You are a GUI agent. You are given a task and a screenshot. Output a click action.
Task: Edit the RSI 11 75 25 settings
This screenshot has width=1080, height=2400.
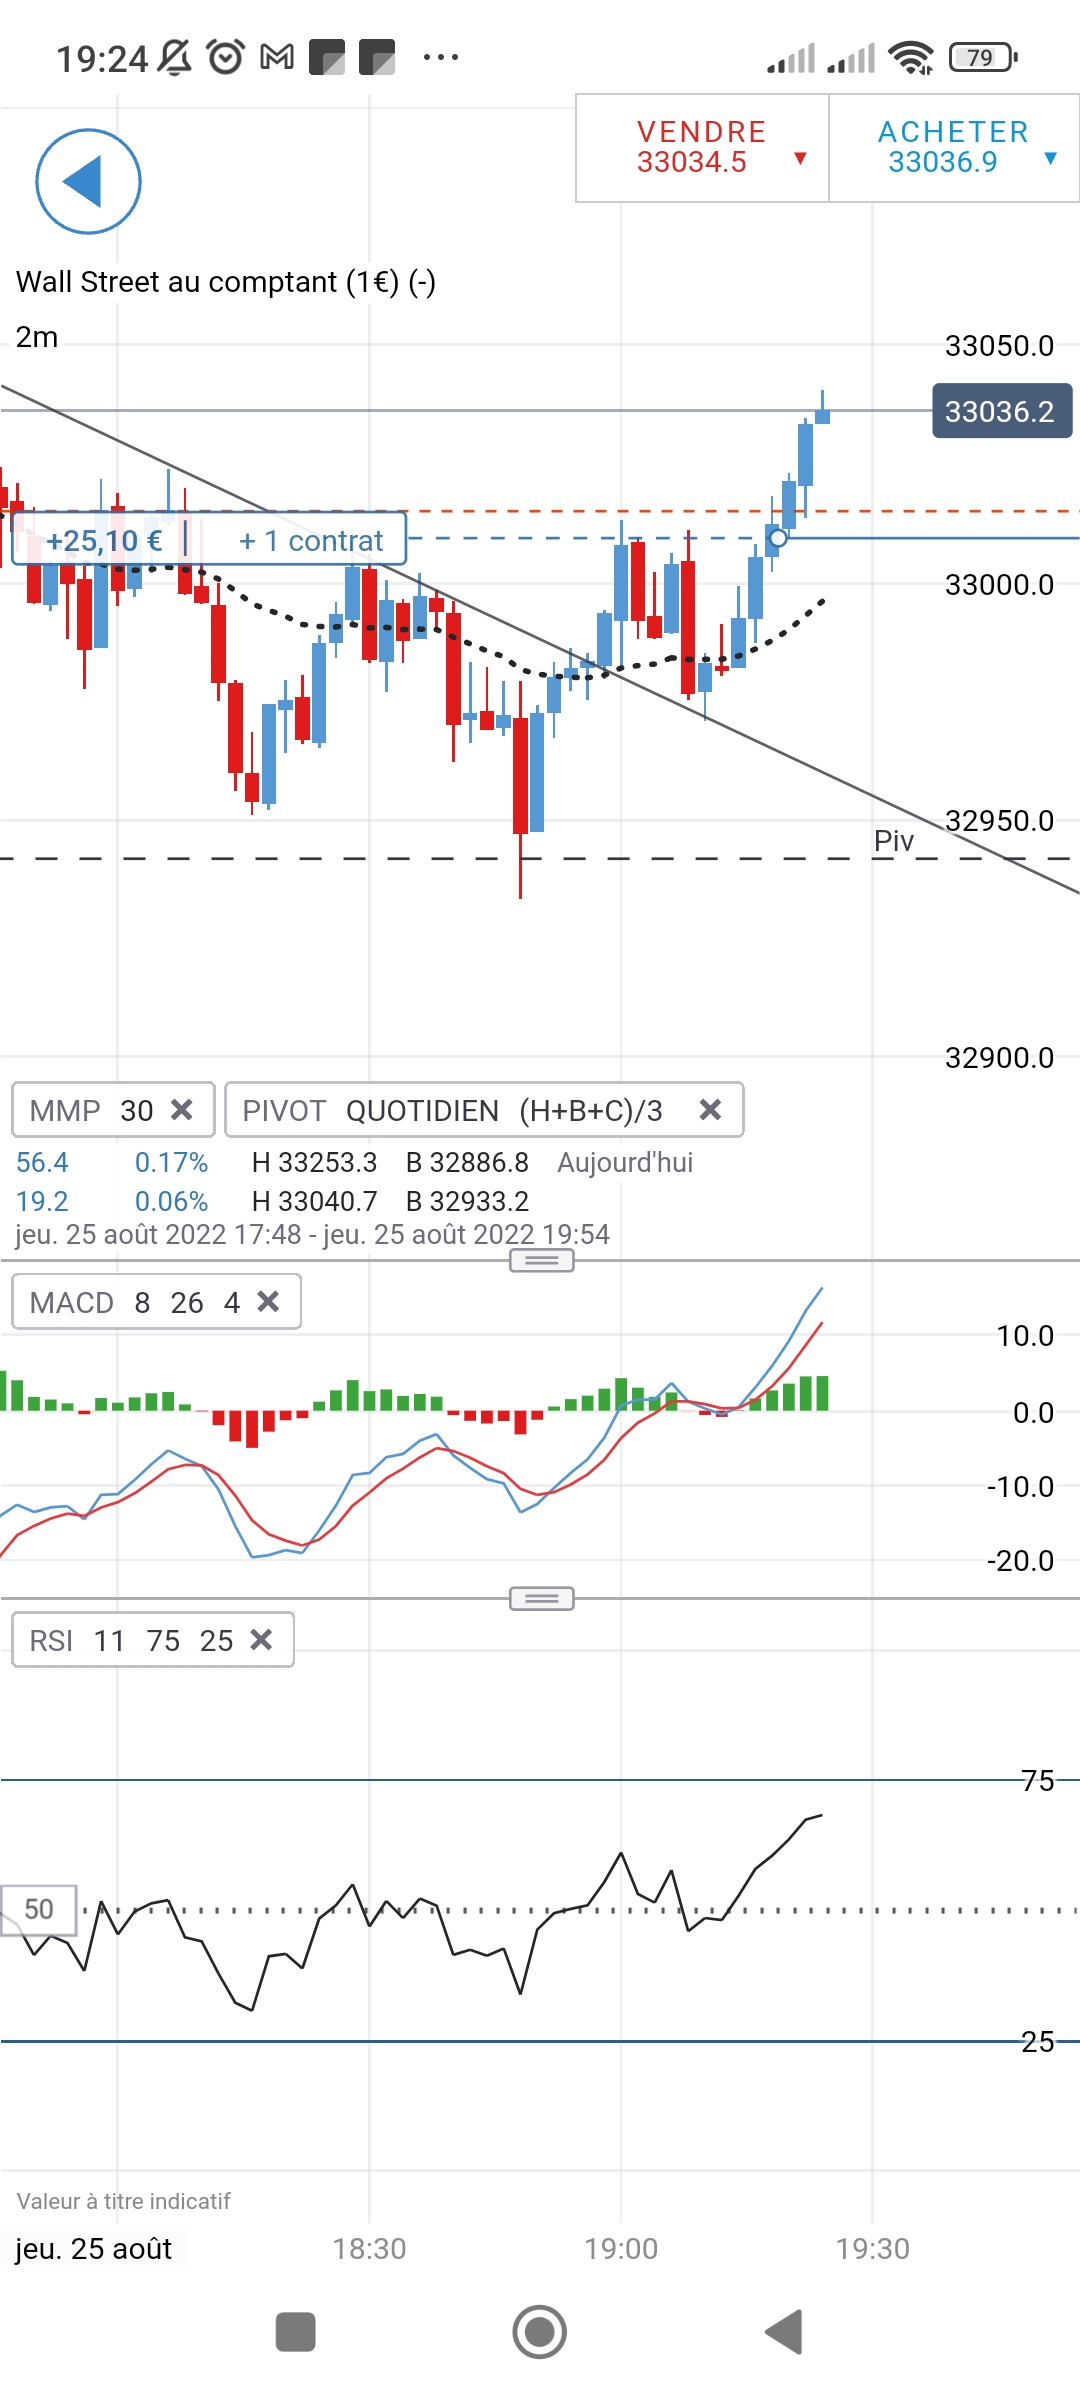tap(131, 1640)
